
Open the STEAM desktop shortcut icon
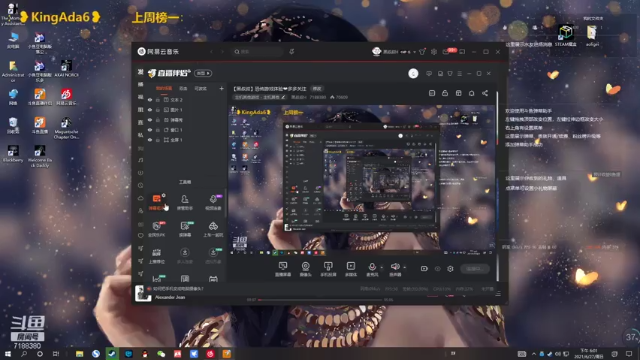566,35
